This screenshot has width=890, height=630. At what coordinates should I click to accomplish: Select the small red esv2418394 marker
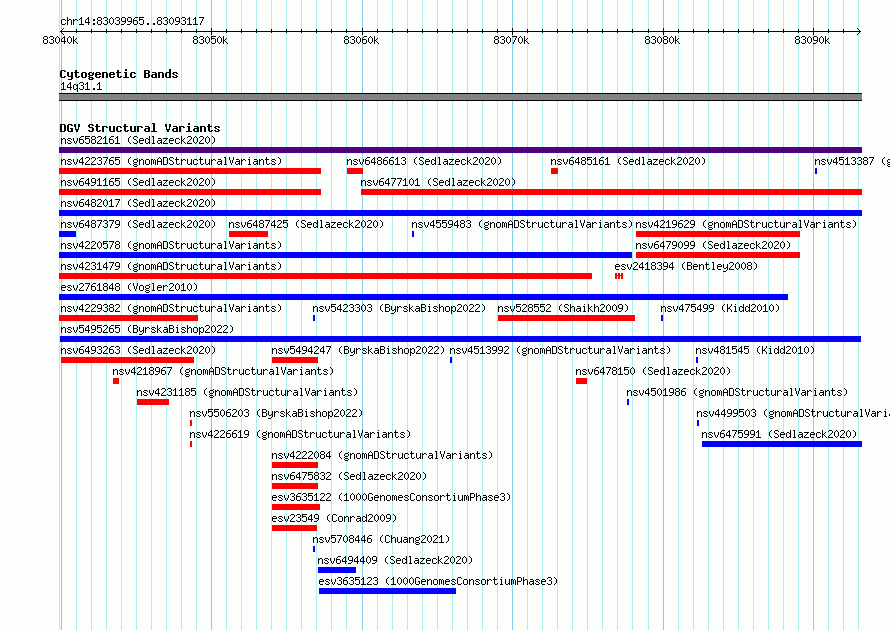[619, 276]
